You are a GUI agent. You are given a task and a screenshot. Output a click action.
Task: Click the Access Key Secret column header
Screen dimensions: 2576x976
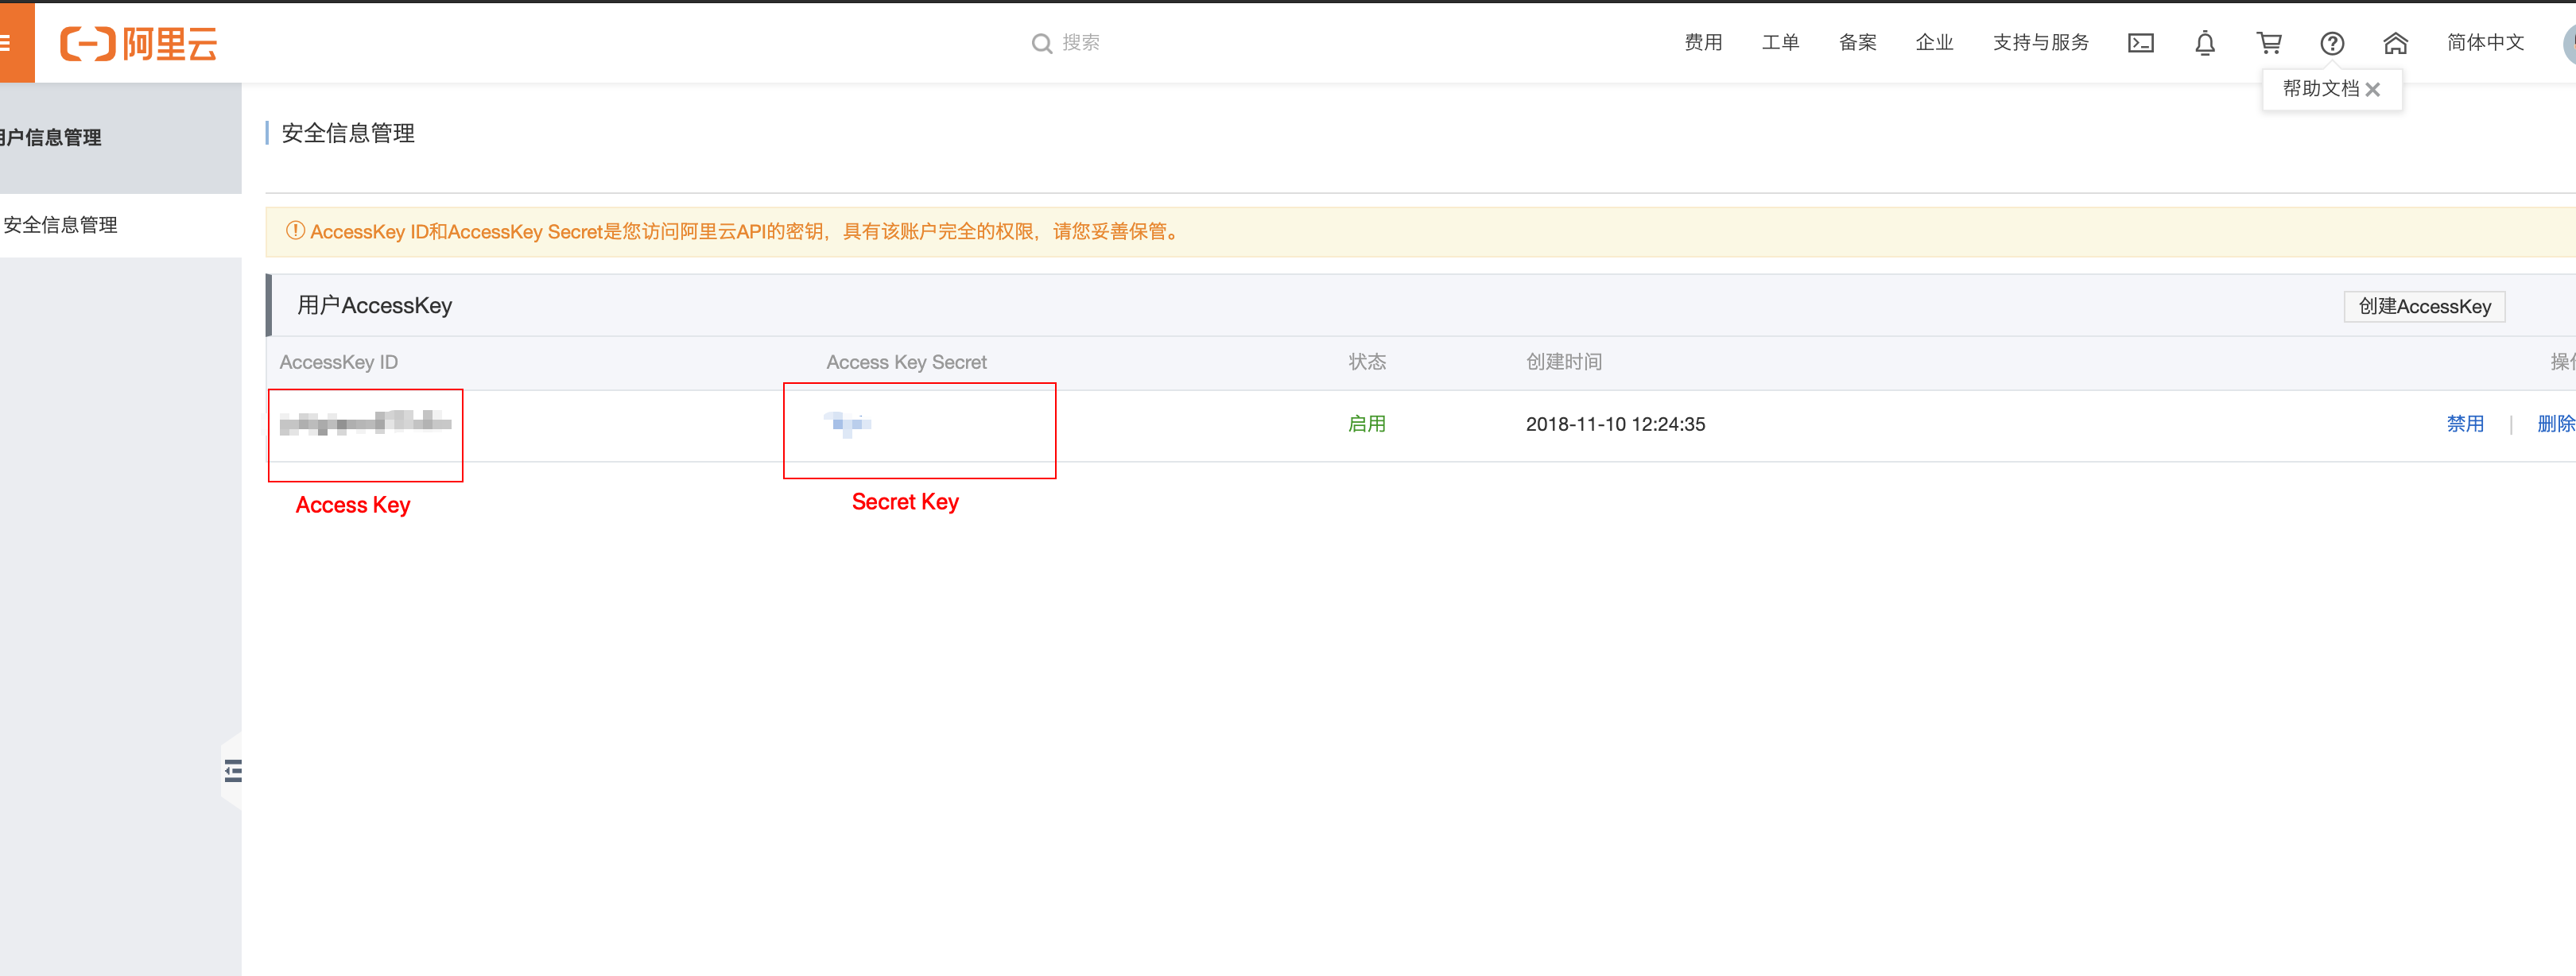tap(906, 362)
